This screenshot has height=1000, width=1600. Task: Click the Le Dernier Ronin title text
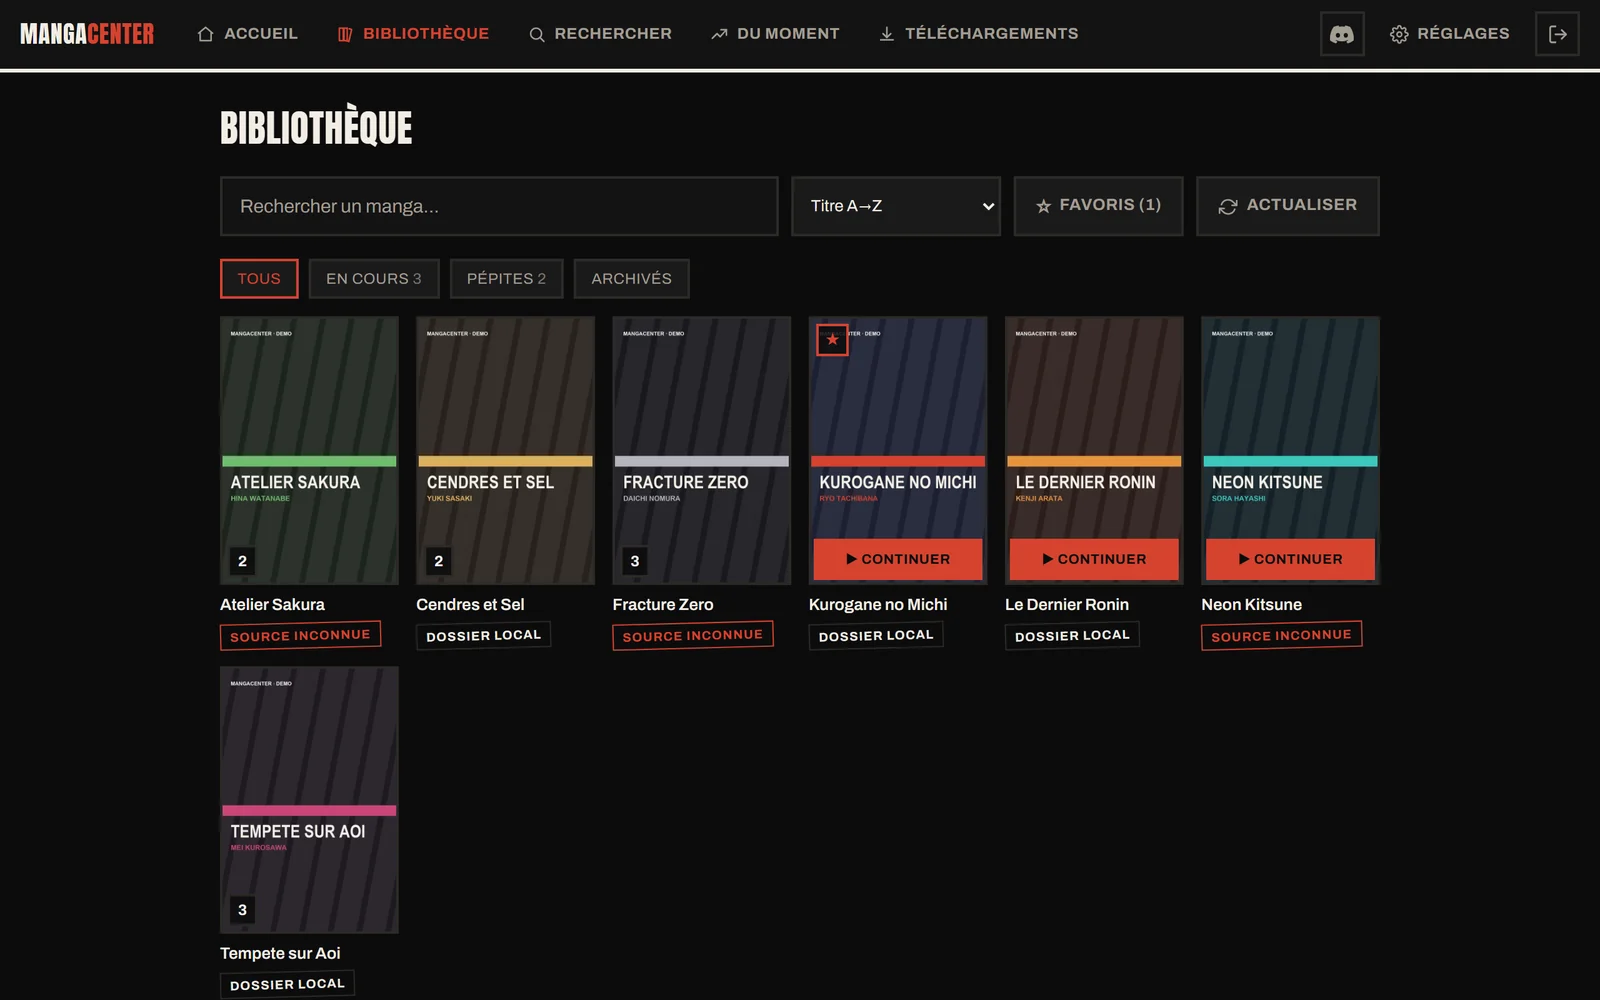click(x=1067, y=605)
